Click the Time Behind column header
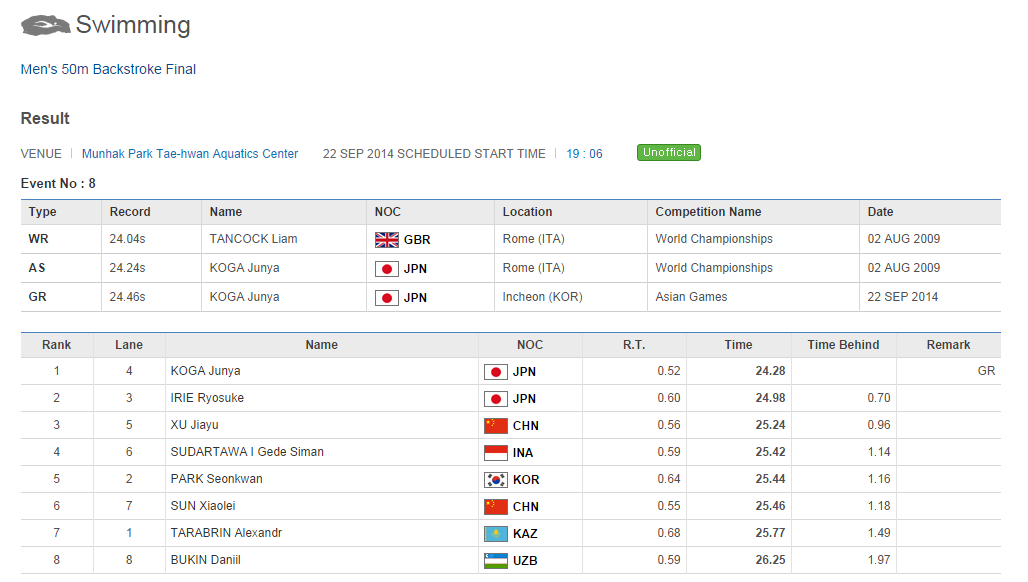 843,345
